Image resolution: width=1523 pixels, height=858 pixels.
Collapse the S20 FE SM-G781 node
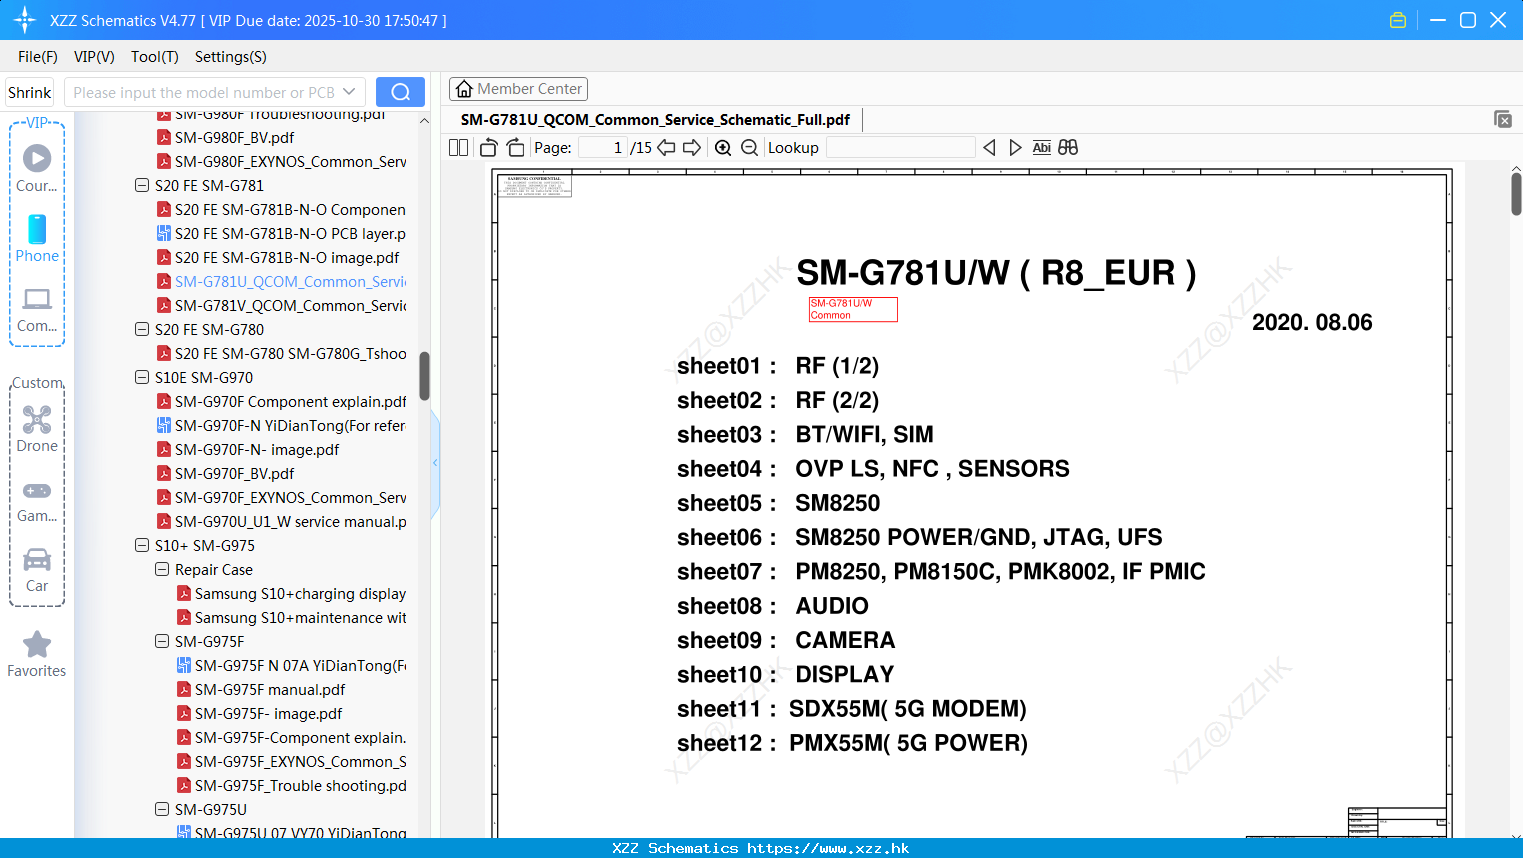pyautogui.click(x=142, y=186)
